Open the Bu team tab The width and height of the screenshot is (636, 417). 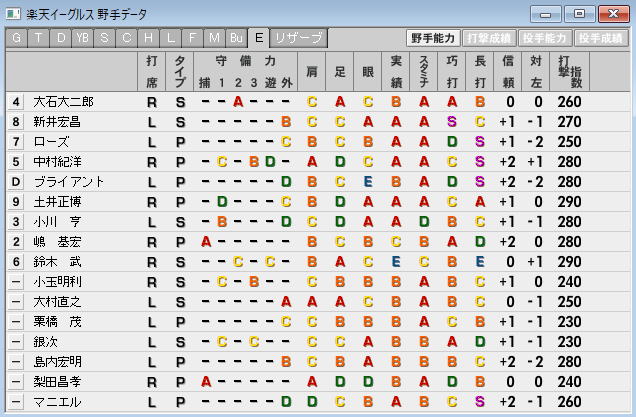point(236,37)
